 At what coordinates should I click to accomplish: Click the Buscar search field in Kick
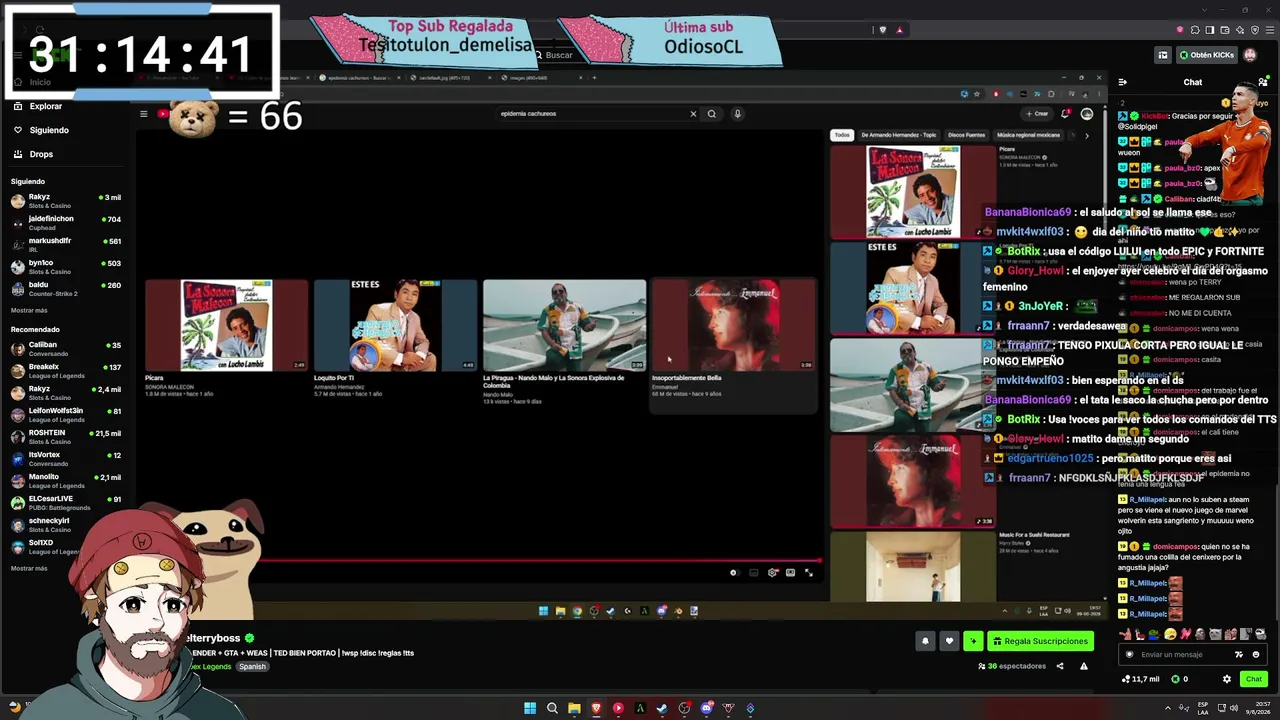pos(560,55)
